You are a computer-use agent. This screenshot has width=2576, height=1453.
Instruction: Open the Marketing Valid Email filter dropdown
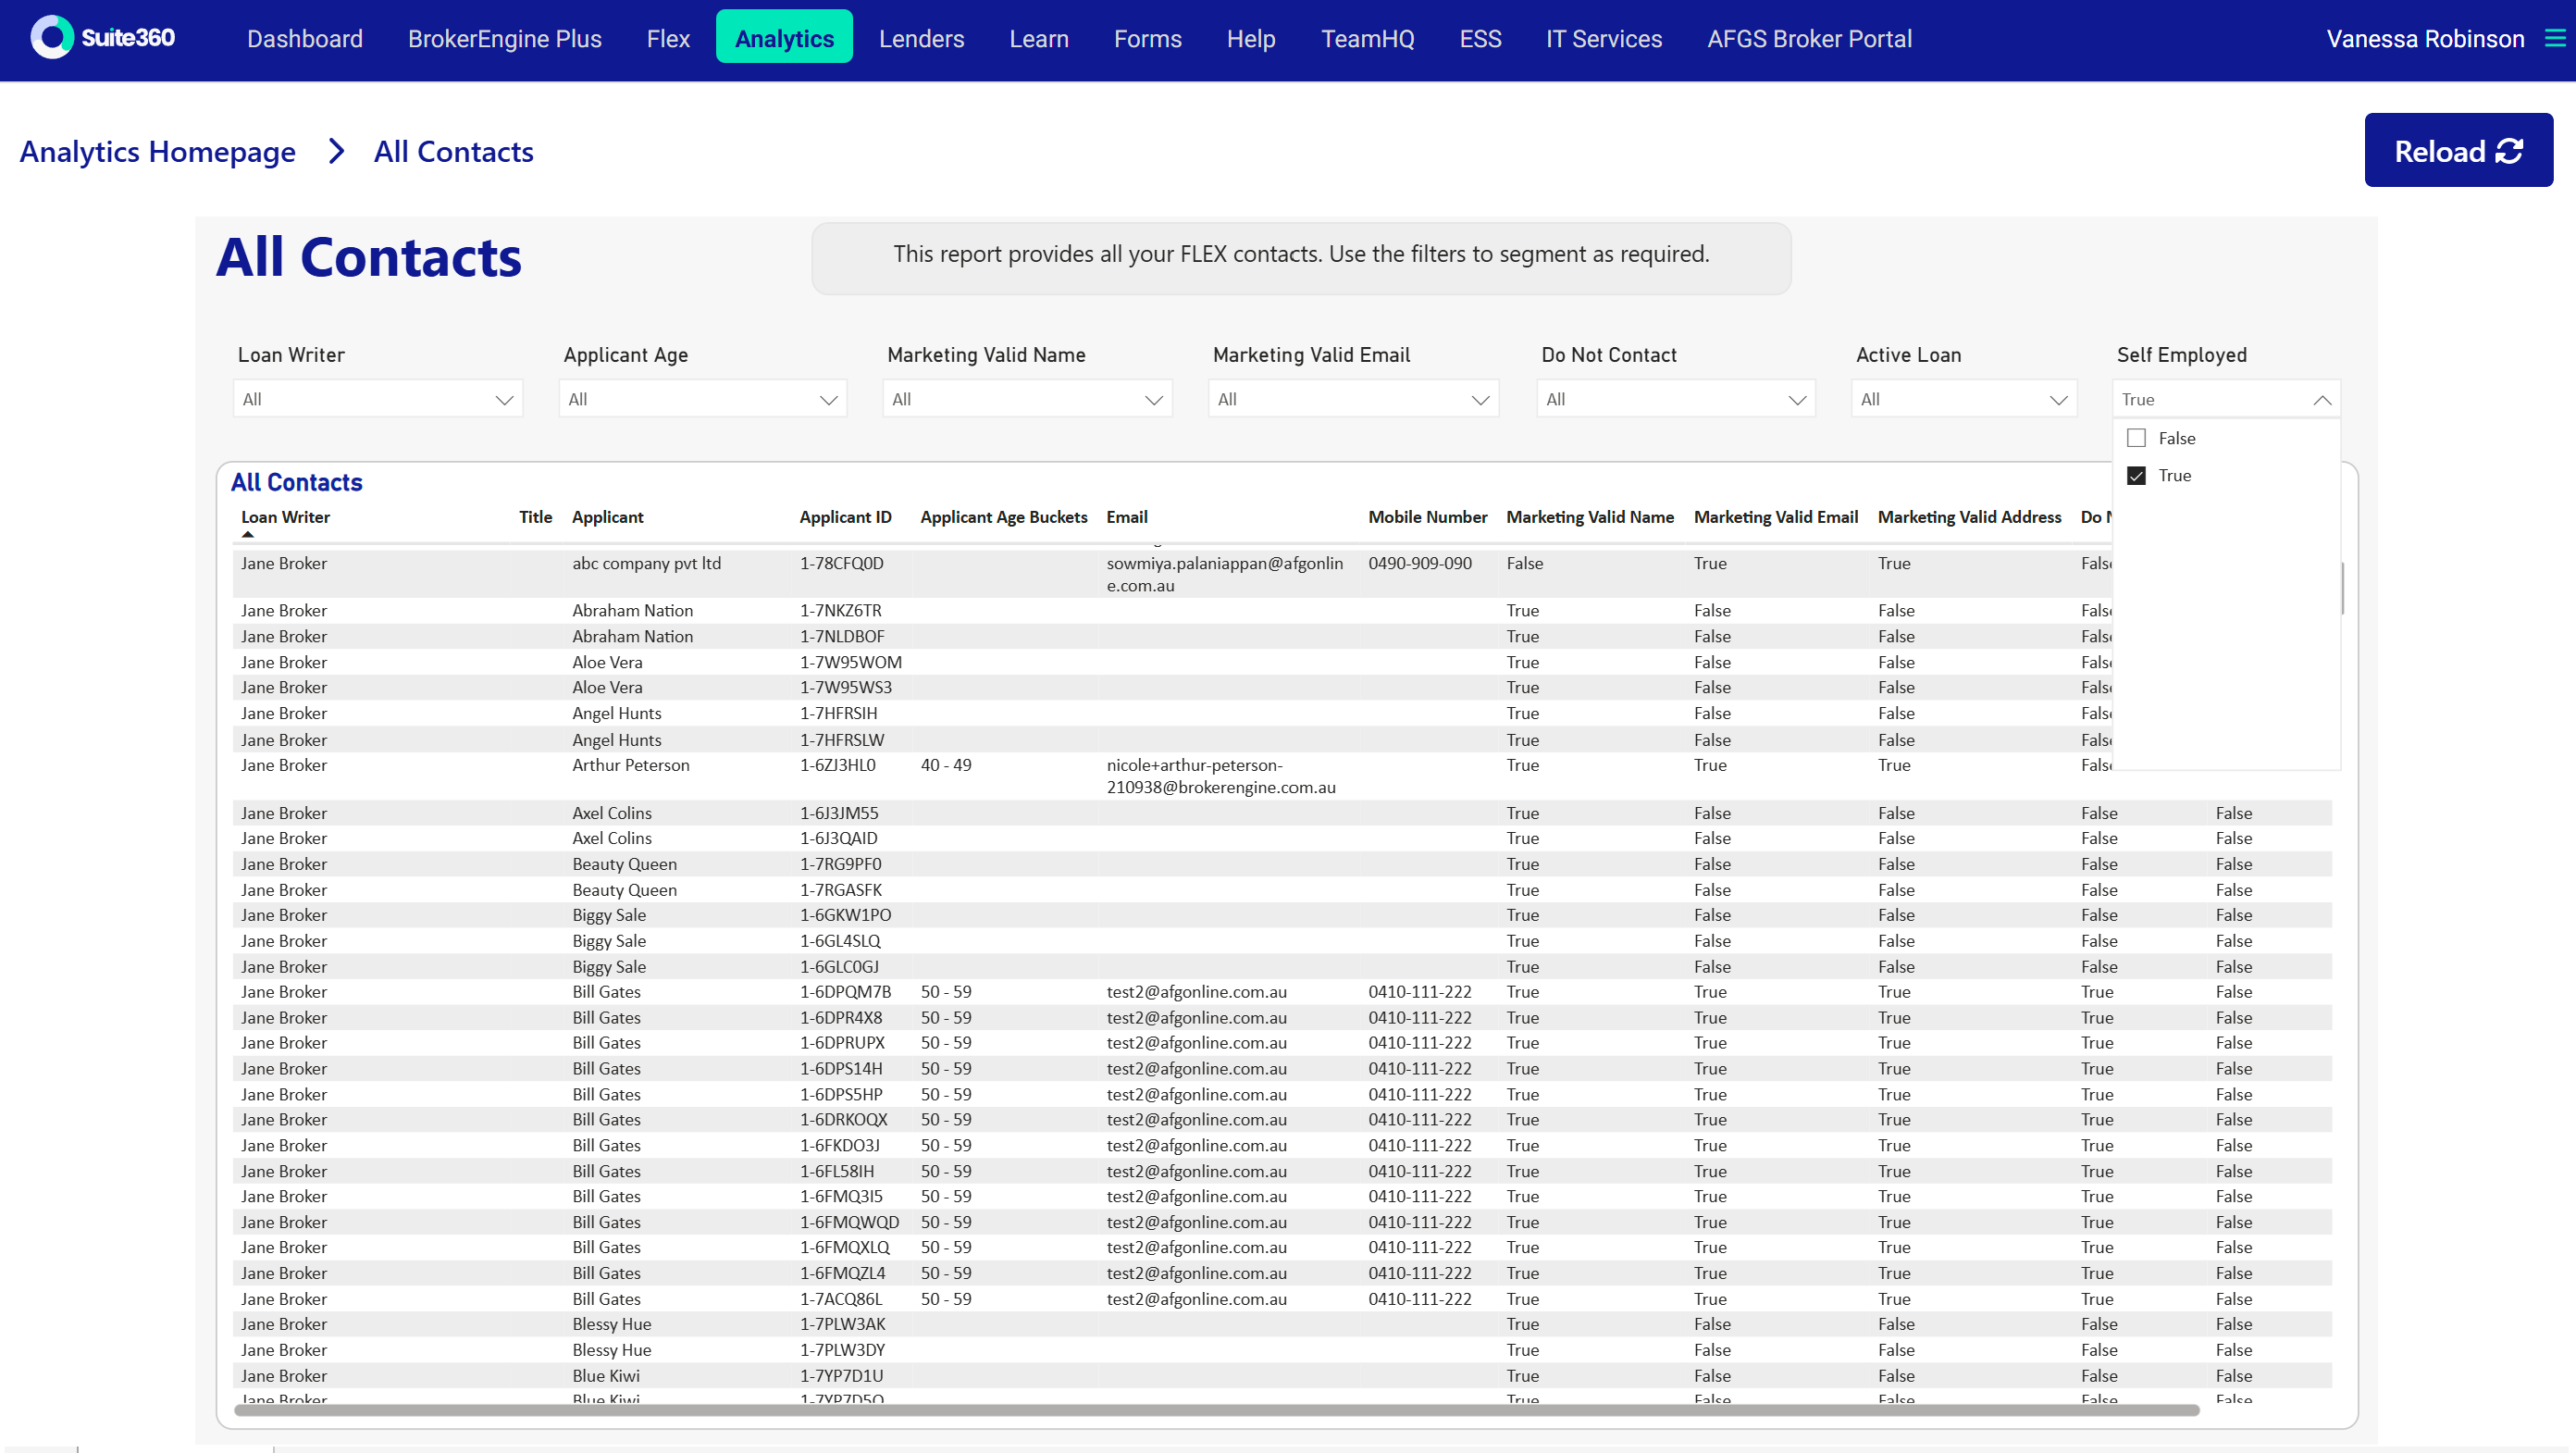(1353, 399)
